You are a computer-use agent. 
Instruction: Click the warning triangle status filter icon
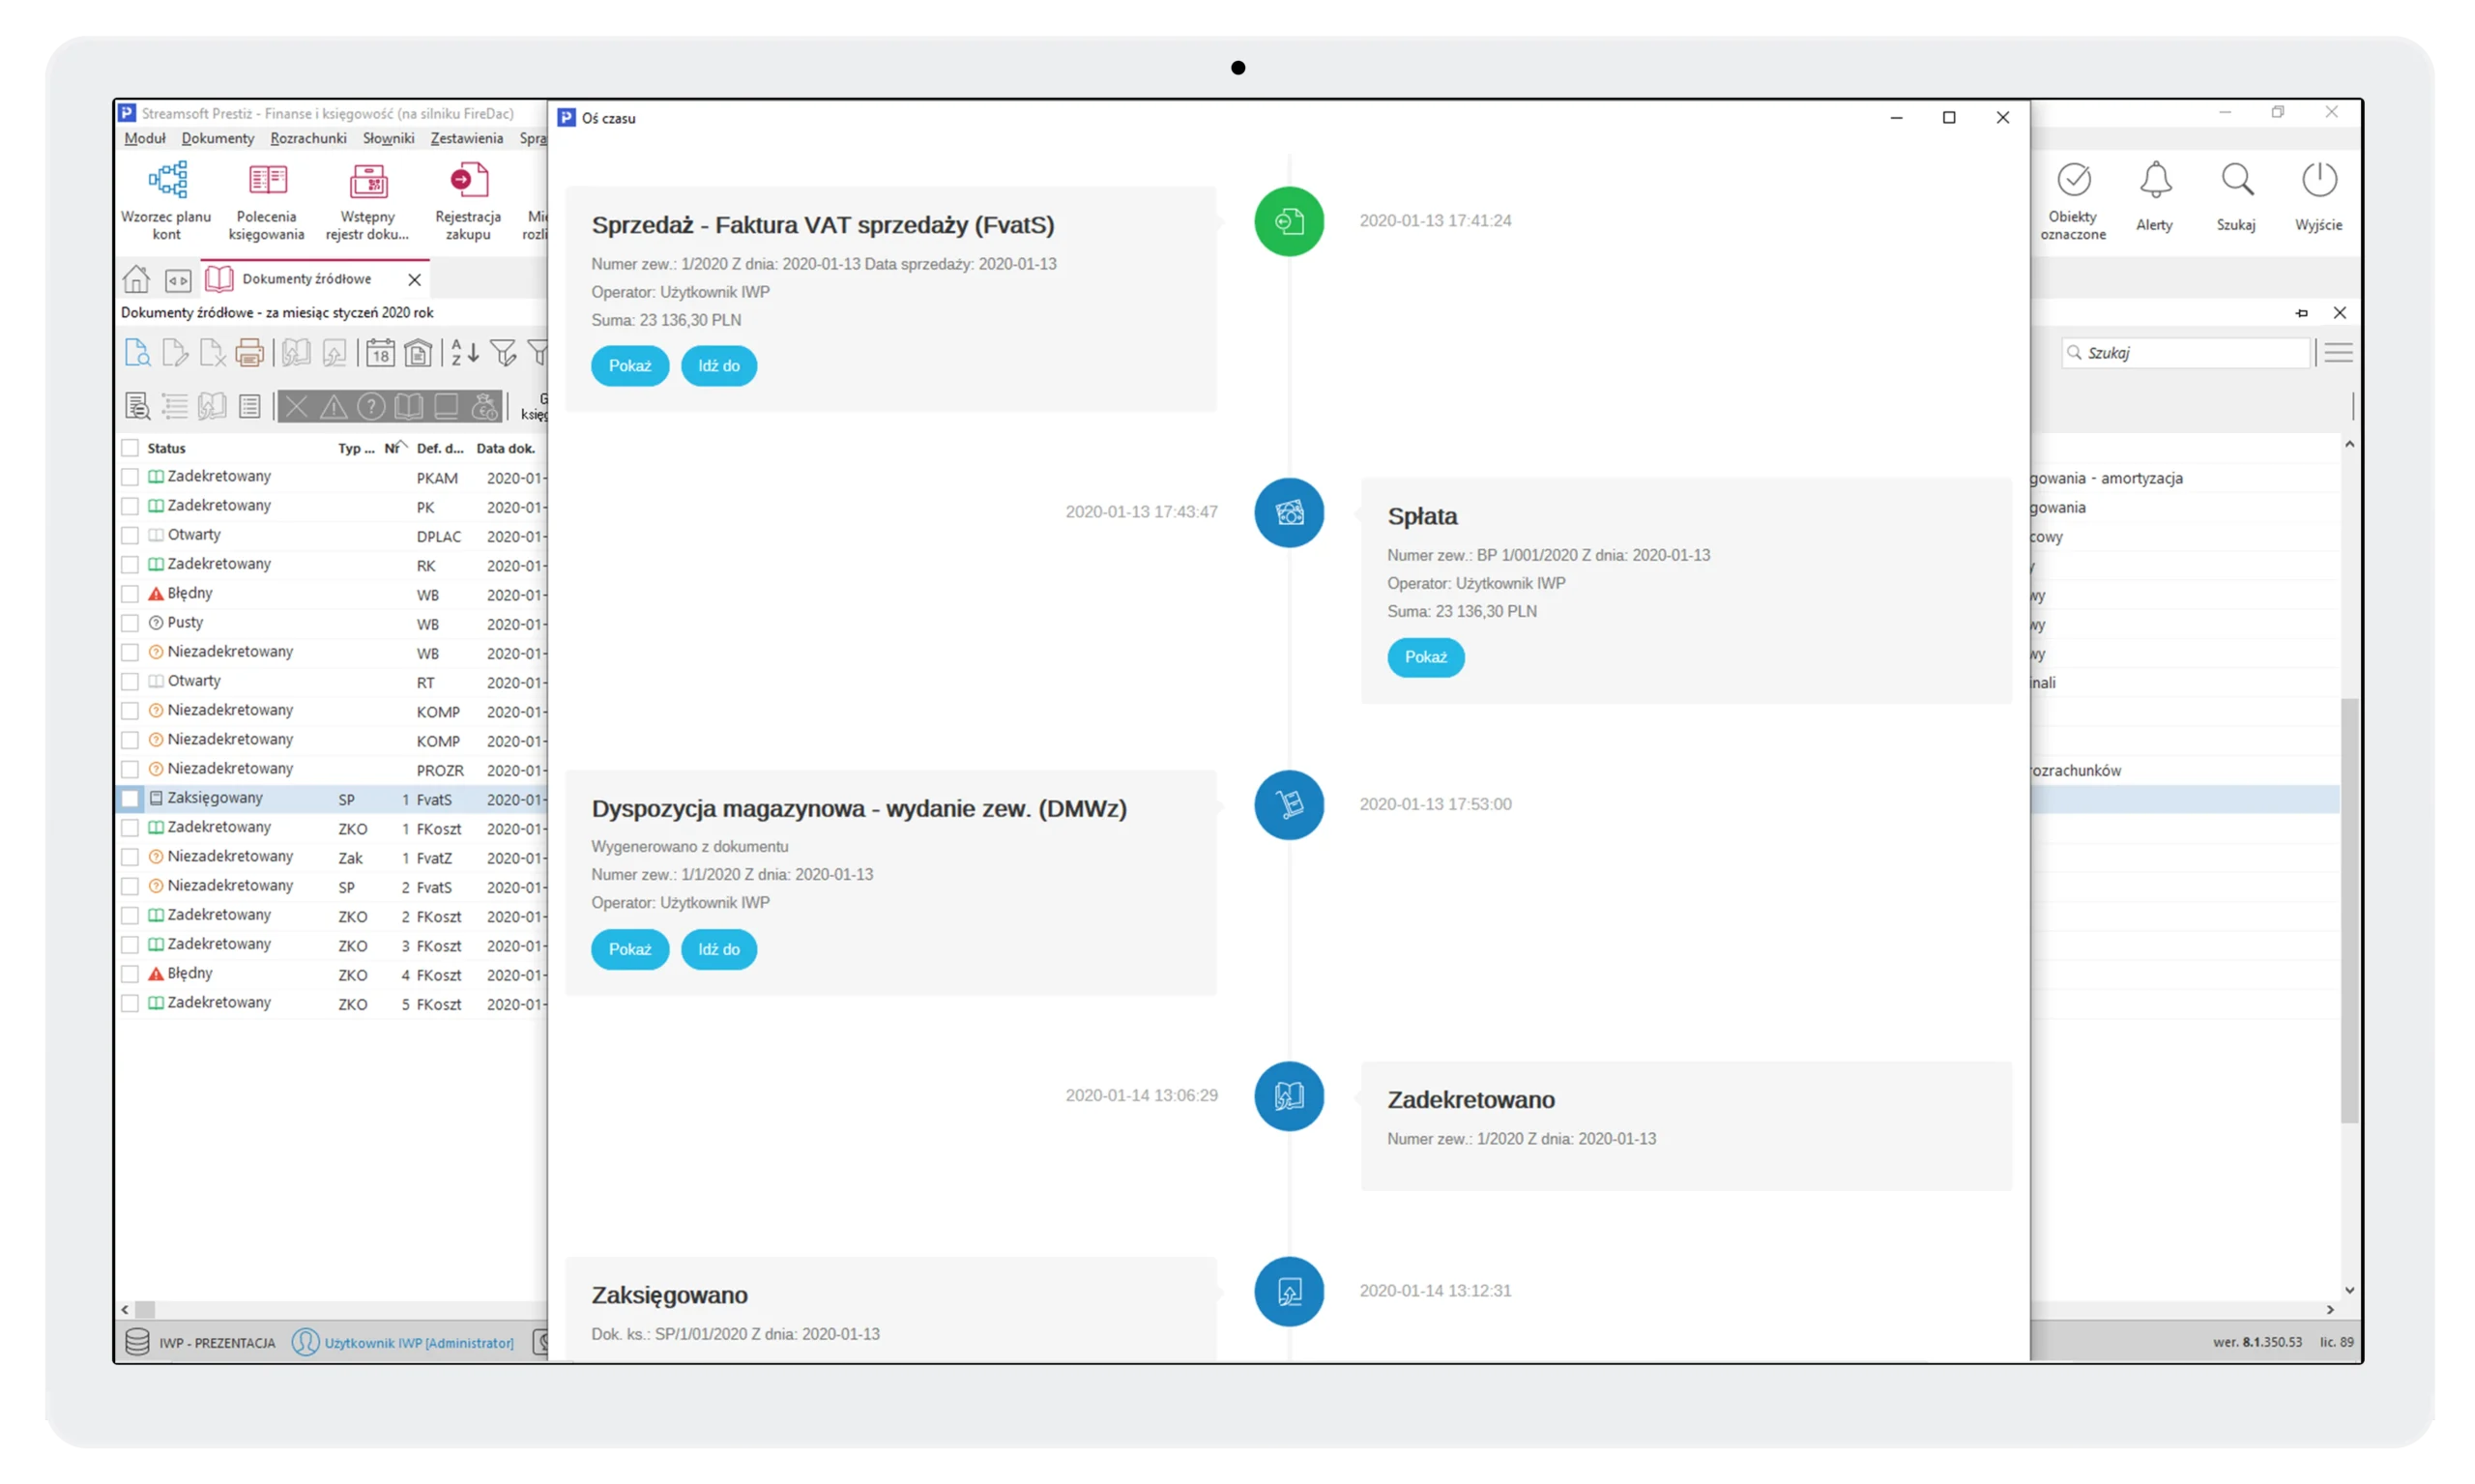[333, 406]
